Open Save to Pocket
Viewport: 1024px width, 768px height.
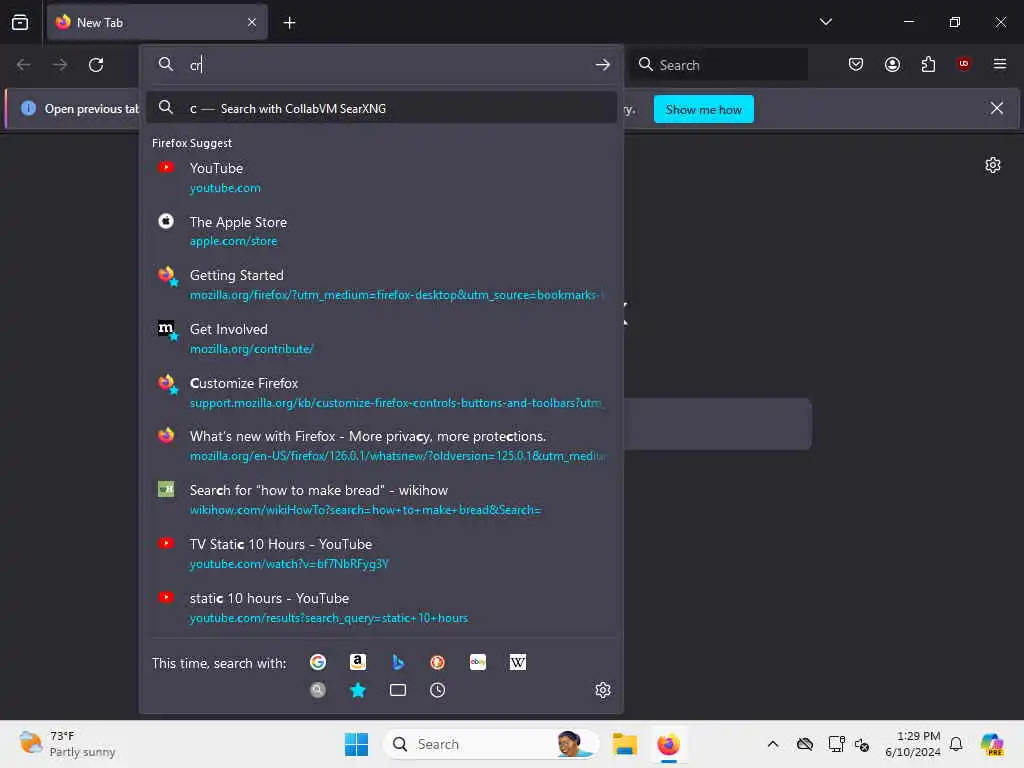click(x=856, y=64)
